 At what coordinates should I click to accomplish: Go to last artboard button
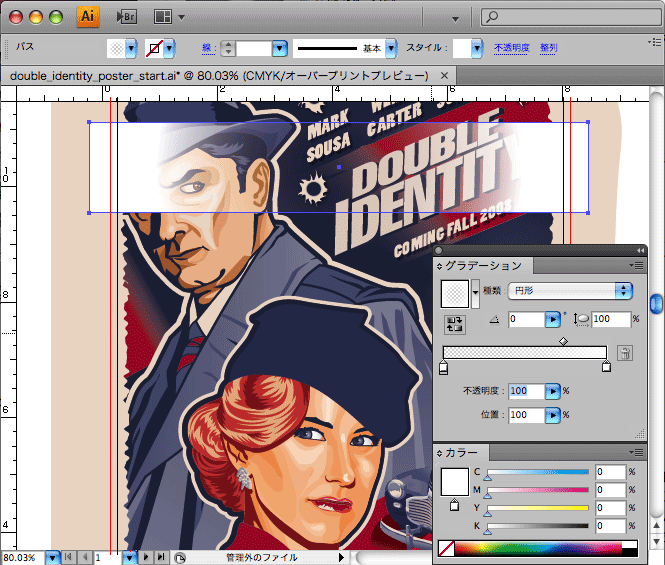coord(161,557)
